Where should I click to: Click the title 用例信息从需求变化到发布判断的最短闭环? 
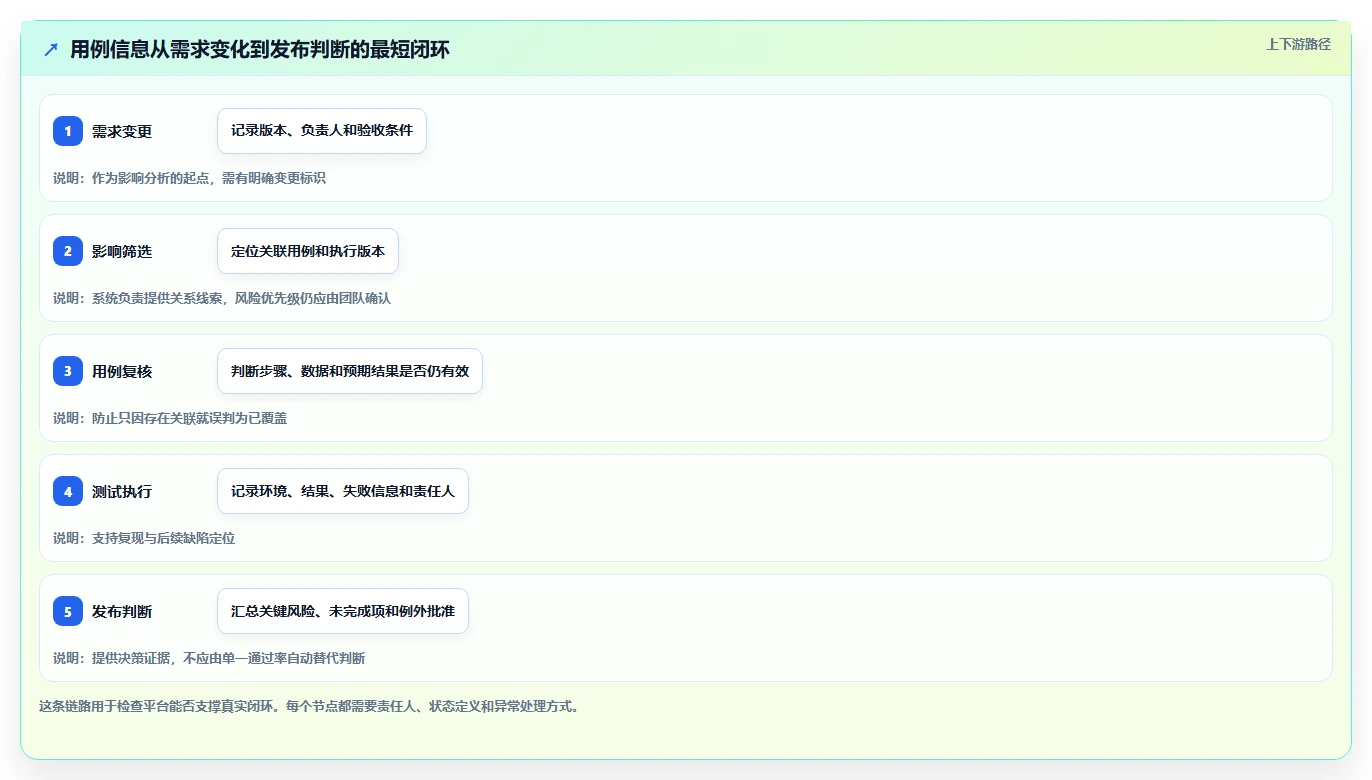pyautogui.click(x=260, y=49)
